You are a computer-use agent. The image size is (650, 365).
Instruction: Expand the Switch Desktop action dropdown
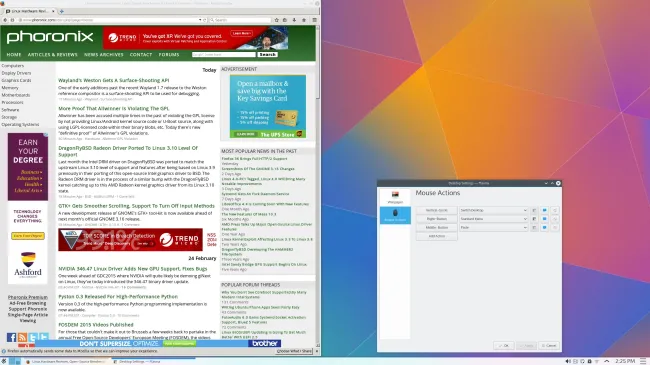pos(493,210)
